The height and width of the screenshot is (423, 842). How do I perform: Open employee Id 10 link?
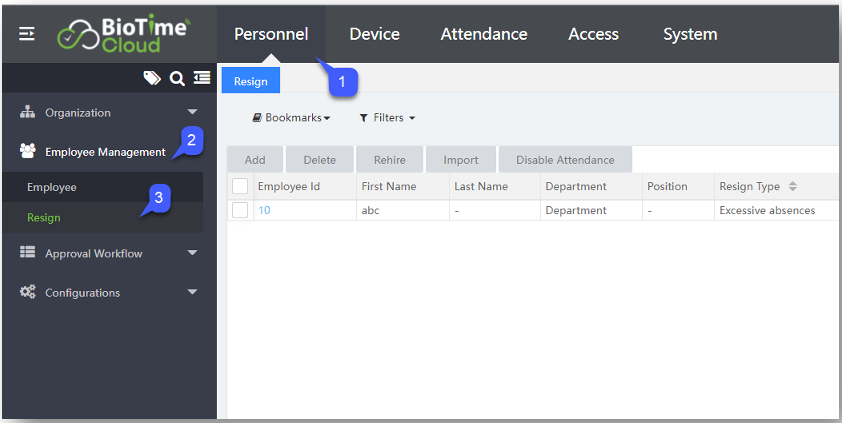click(264, 210)
